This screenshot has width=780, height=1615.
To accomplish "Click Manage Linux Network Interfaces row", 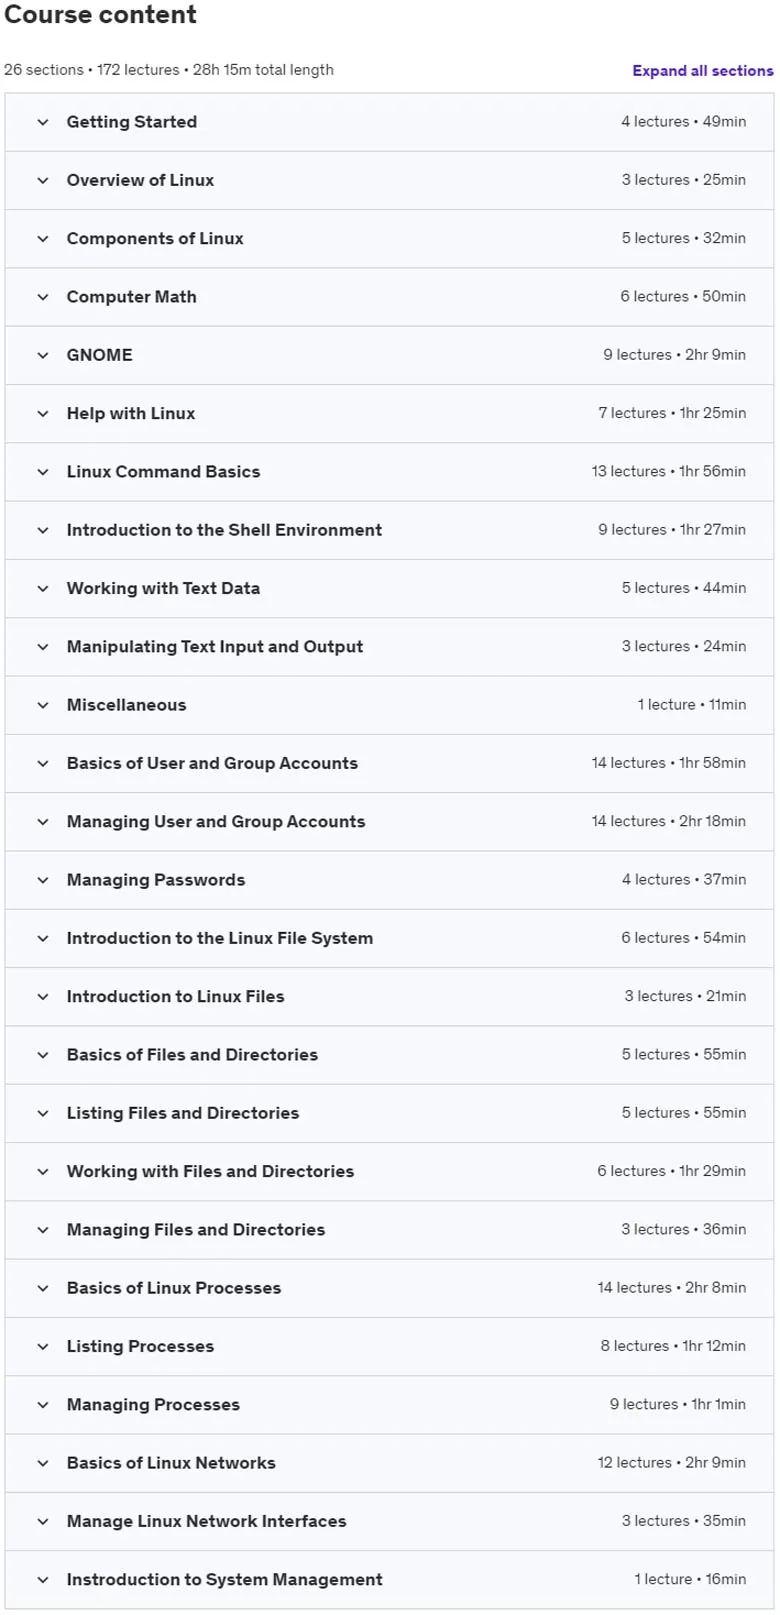I will click(x=389, y=1522).
